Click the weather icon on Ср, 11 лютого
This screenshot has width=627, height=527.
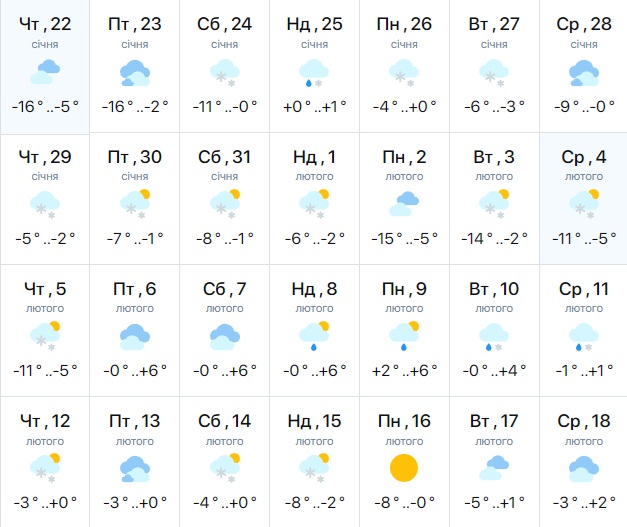(x=583, y=335)
